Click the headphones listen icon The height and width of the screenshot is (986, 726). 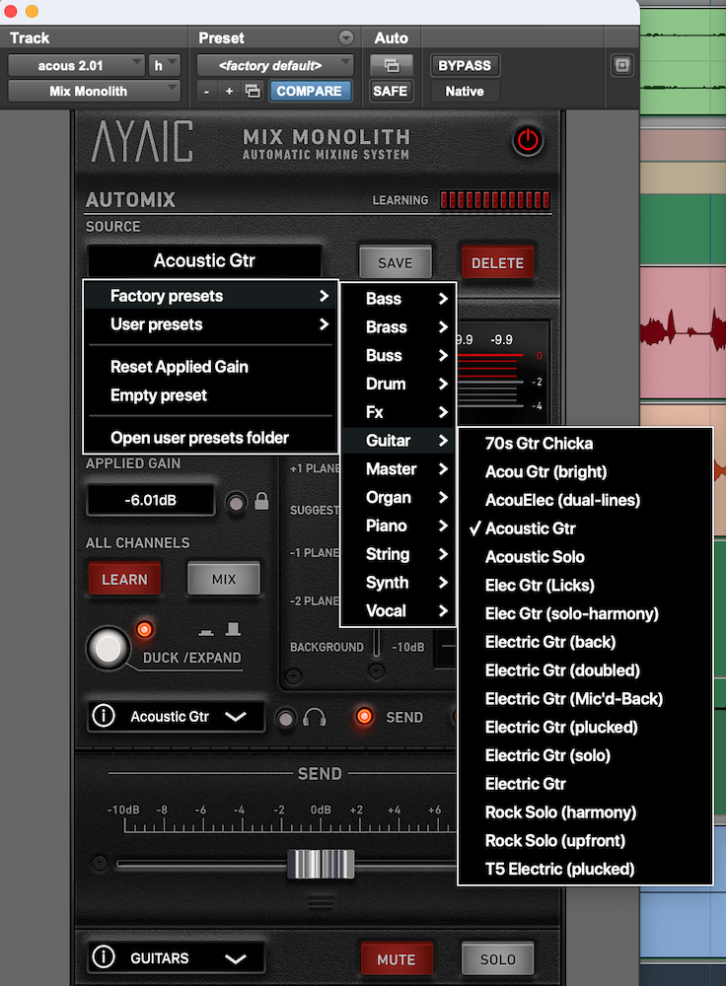coord(314,717)
